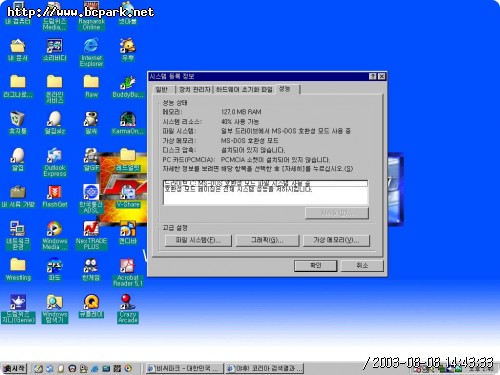Click the help question-mark title bar button

[x=373, y=77]
